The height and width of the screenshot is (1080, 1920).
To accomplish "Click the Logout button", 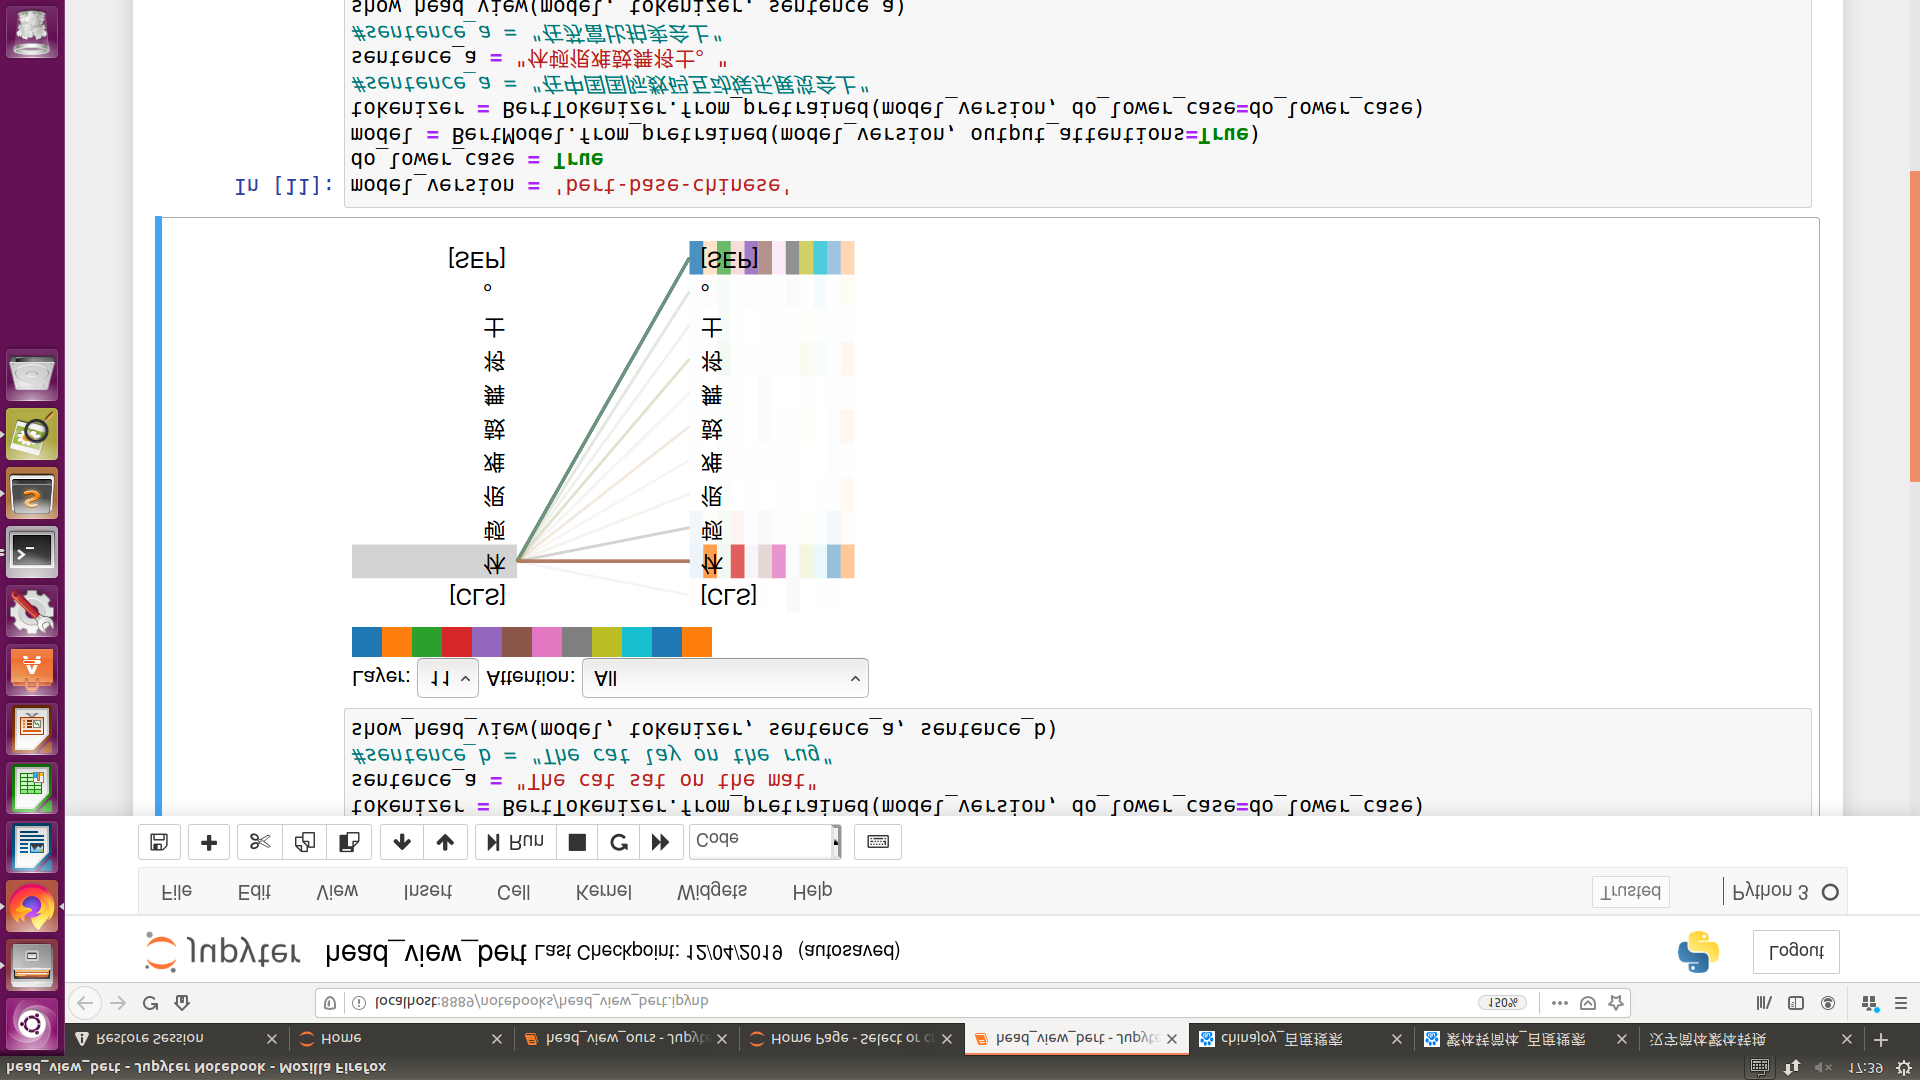I will pyautogui.click(x=1795, y=951).
